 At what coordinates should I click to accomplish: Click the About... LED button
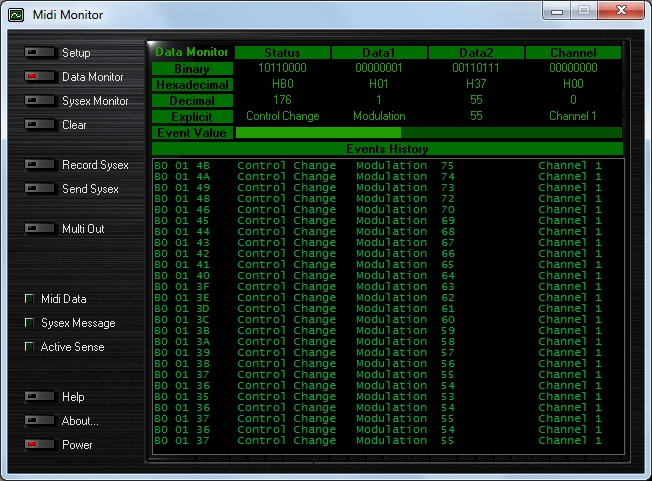coord(40,421)
